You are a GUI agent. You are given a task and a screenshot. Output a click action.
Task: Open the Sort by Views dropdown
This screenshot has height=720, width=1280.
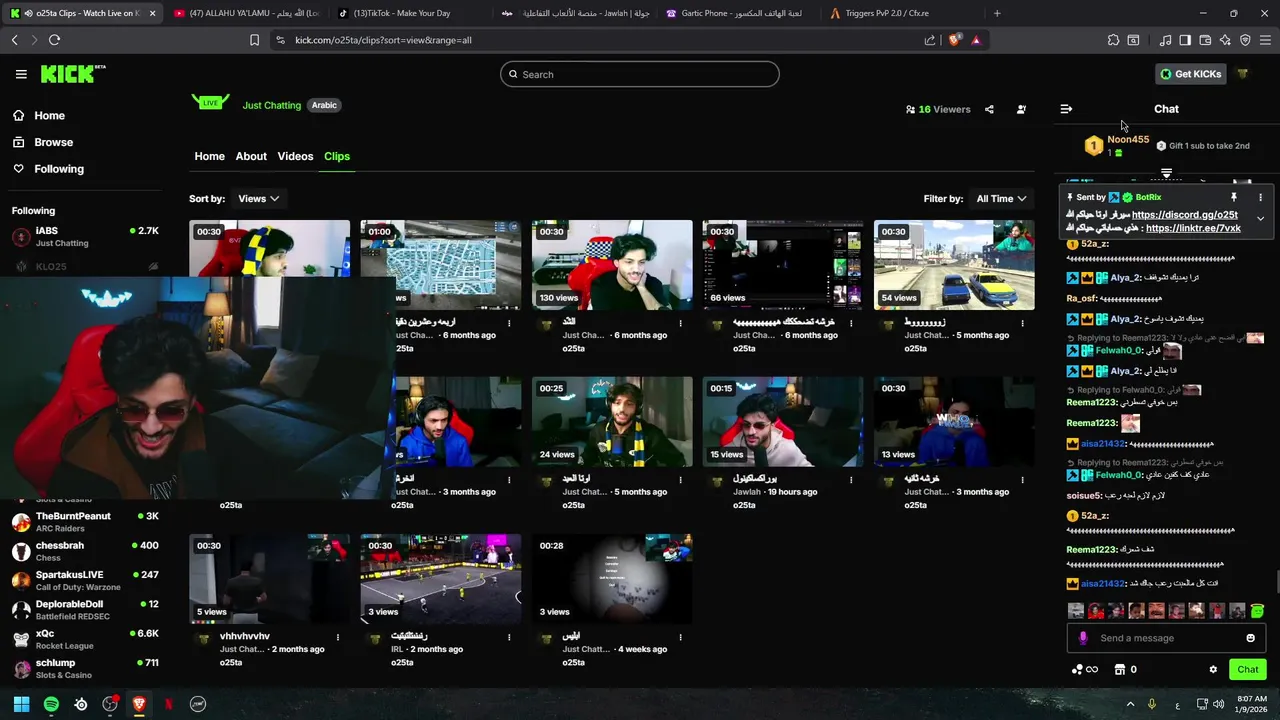point(258,199)
